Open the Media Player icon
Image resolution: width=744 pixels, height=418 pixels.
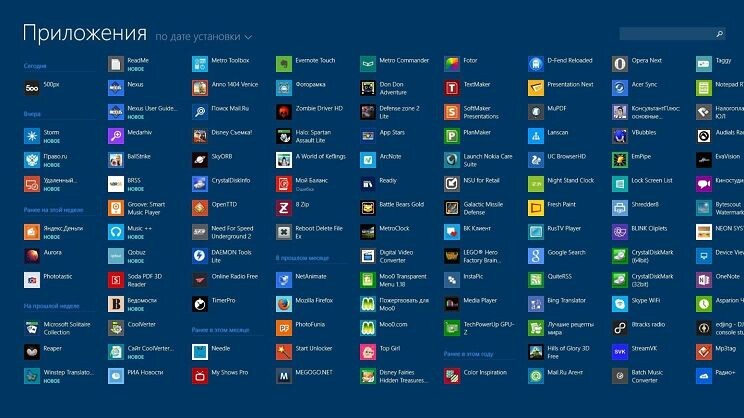tap(452, 304)
